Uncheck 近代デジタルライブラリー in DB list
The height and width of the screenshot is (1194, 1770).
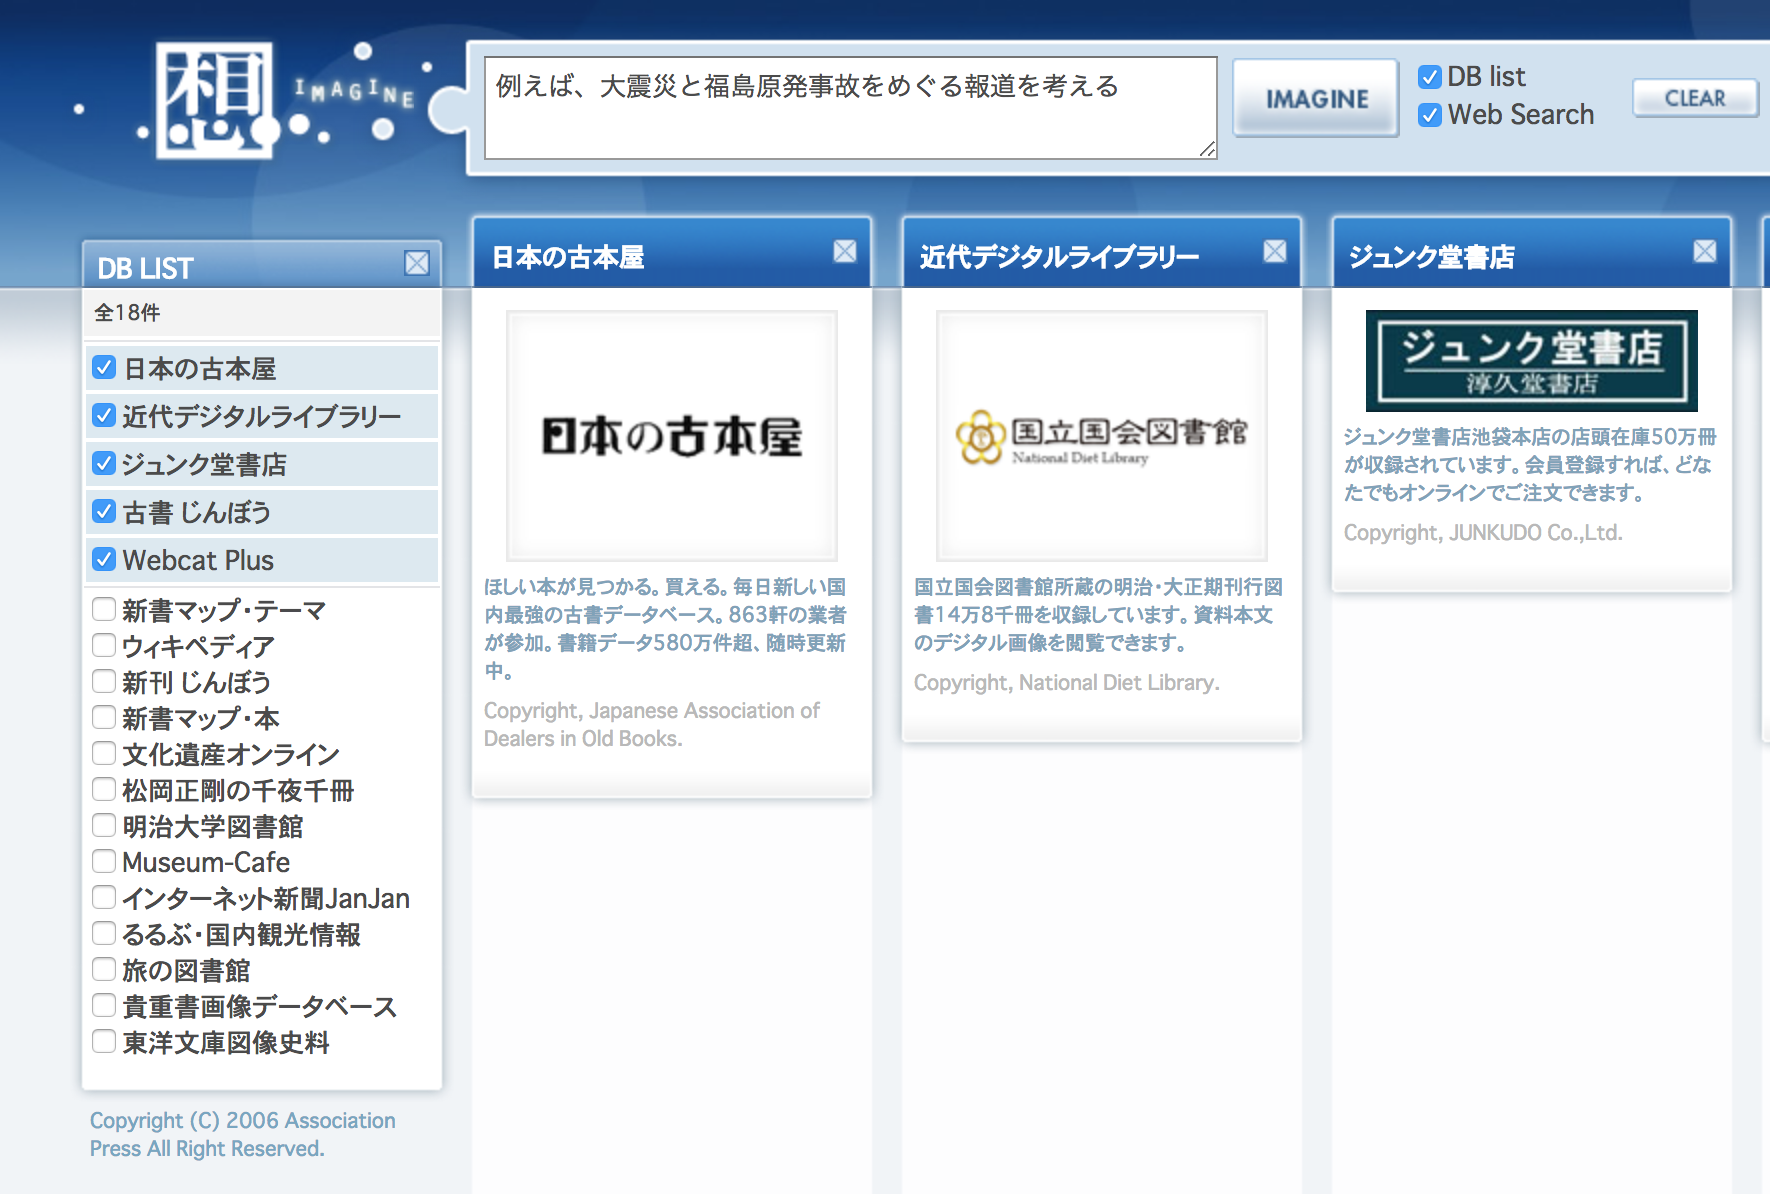(x=104, y=415)
